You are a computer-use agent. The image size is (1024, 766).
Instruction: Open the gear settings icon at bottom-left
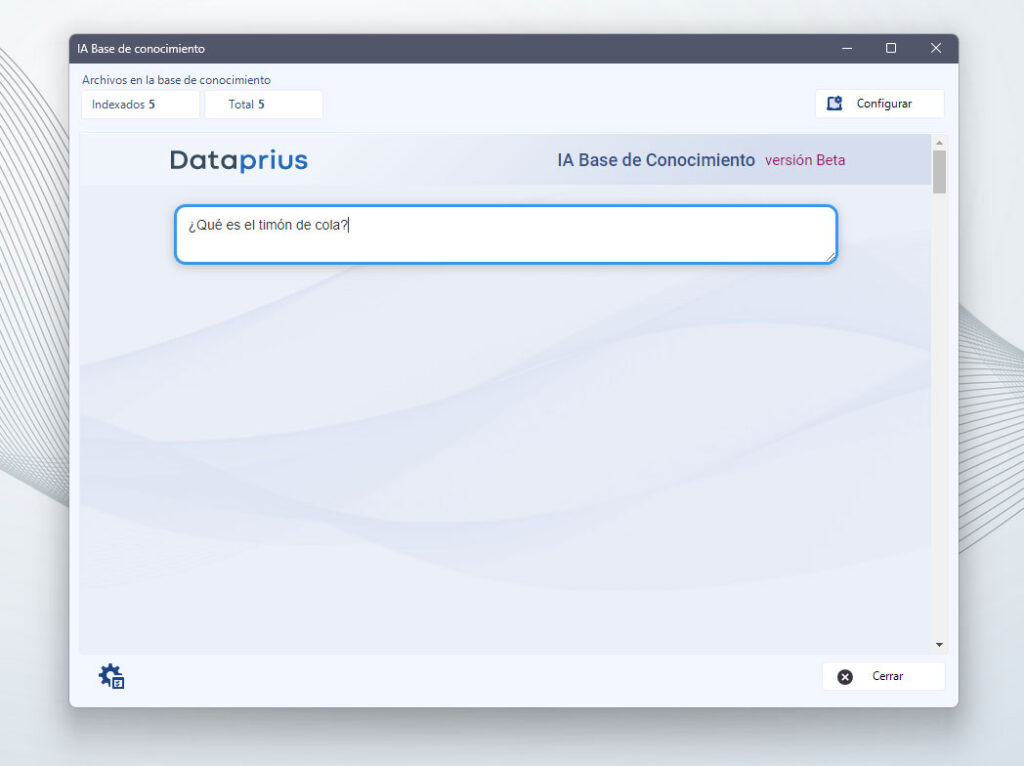coord(111,677)
